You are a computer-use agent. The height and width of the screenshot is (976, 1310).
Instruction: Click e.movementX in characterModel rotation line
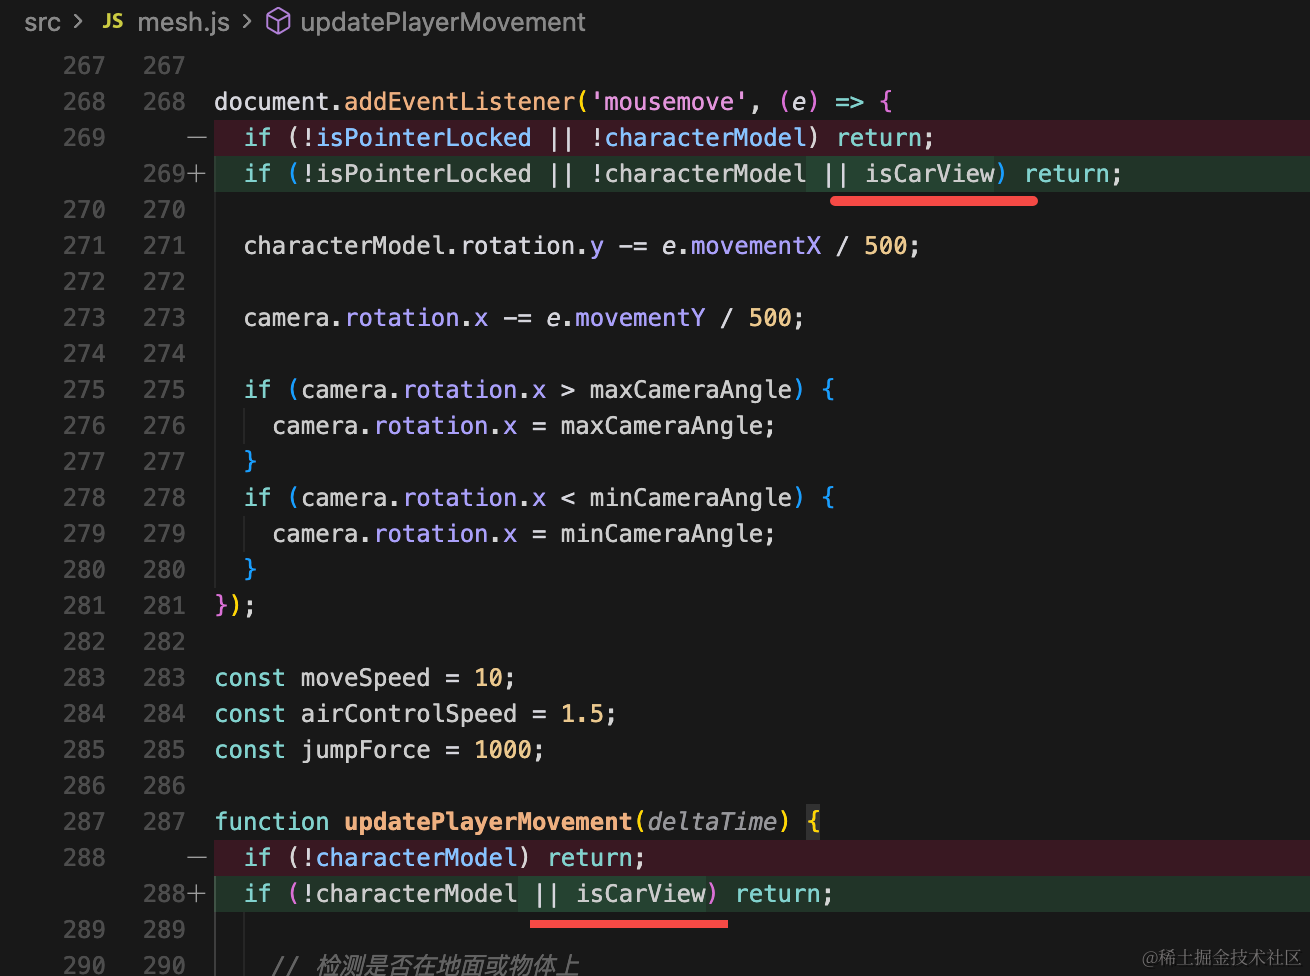pos(742,245)
